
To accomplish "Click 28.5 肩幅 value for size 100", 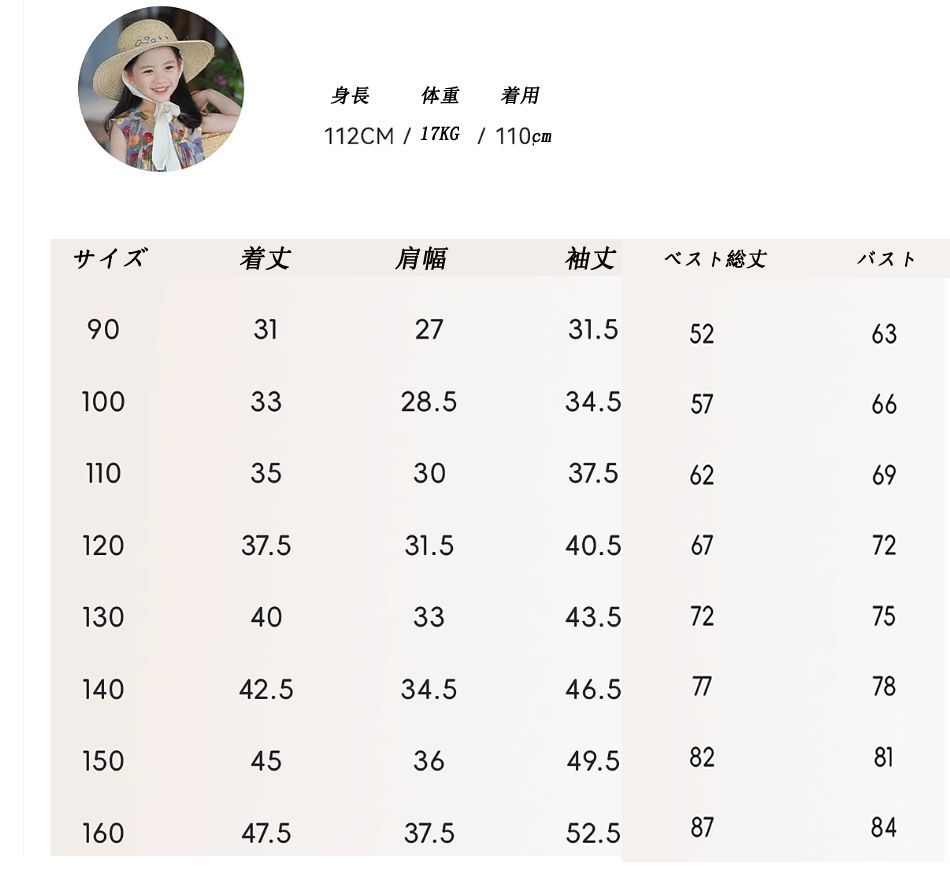I will point(429,402).
